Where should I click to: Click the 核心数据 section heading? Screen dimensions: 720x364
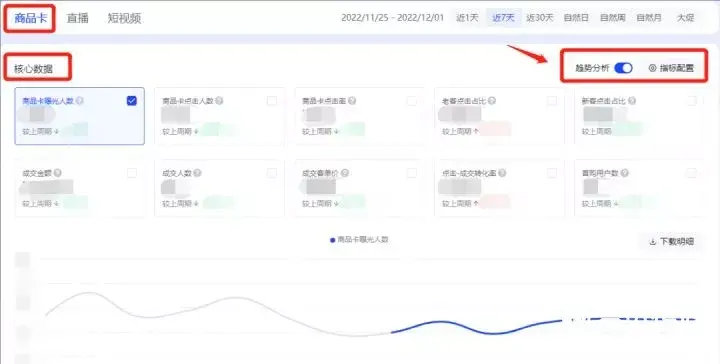[x=33, y=69]
